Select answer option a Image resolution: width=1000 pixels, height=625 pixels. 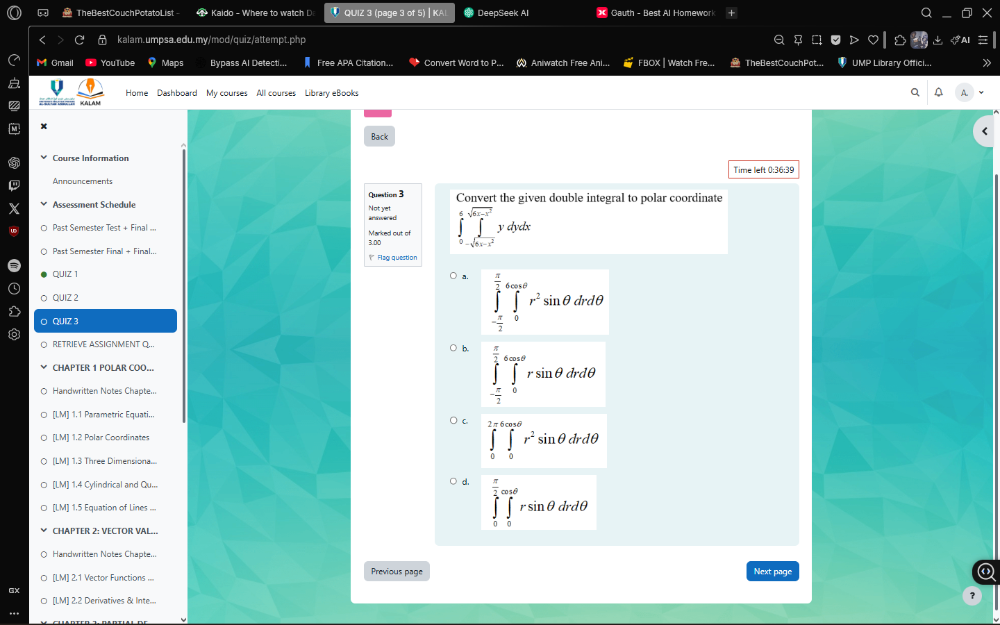pos(453,276)
